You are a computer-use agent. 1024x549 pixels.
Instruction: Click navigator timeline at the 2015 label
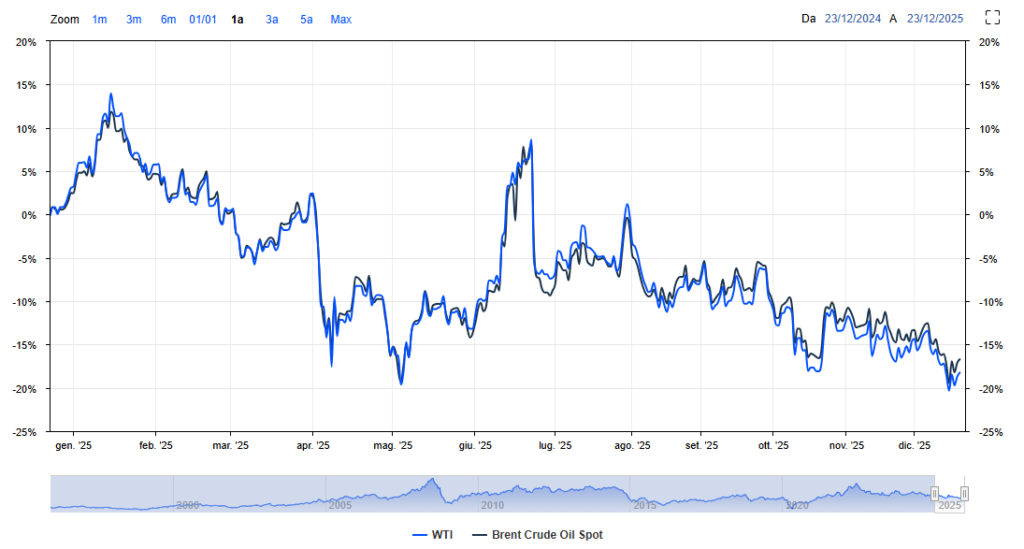tap(644, 506)
